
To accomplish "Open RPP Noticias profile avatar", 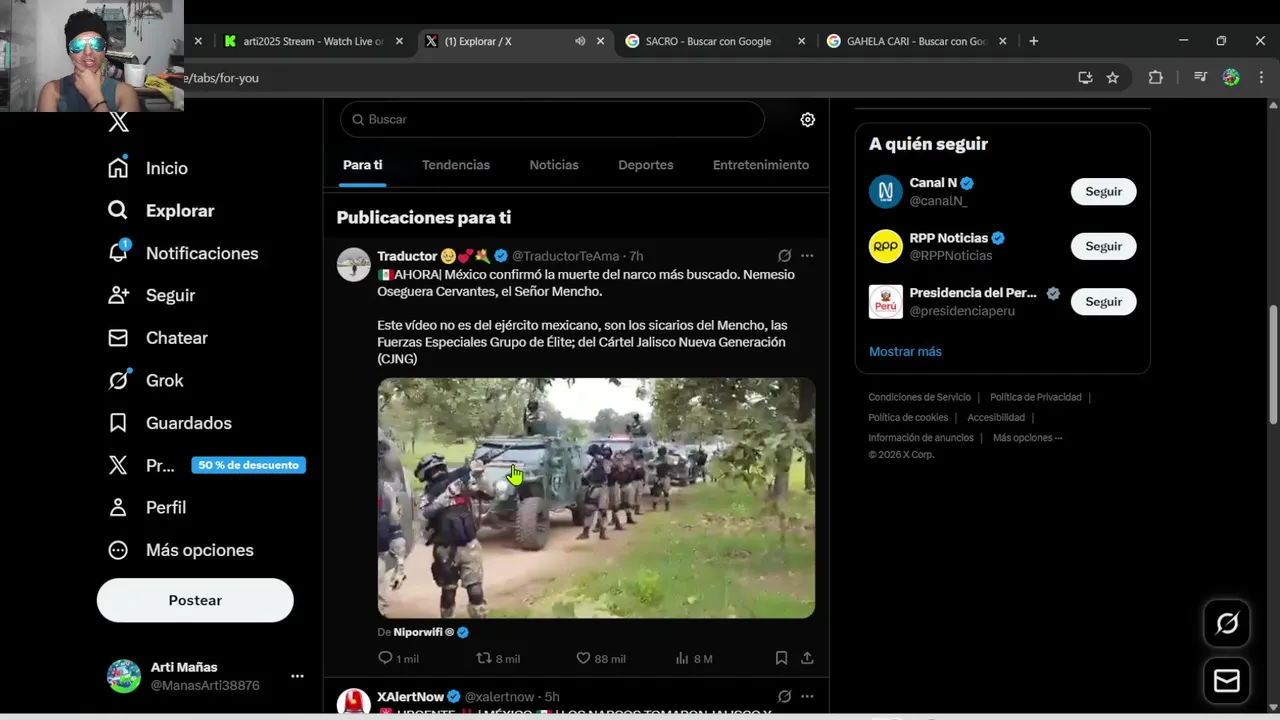I will (x=885, y=246).
